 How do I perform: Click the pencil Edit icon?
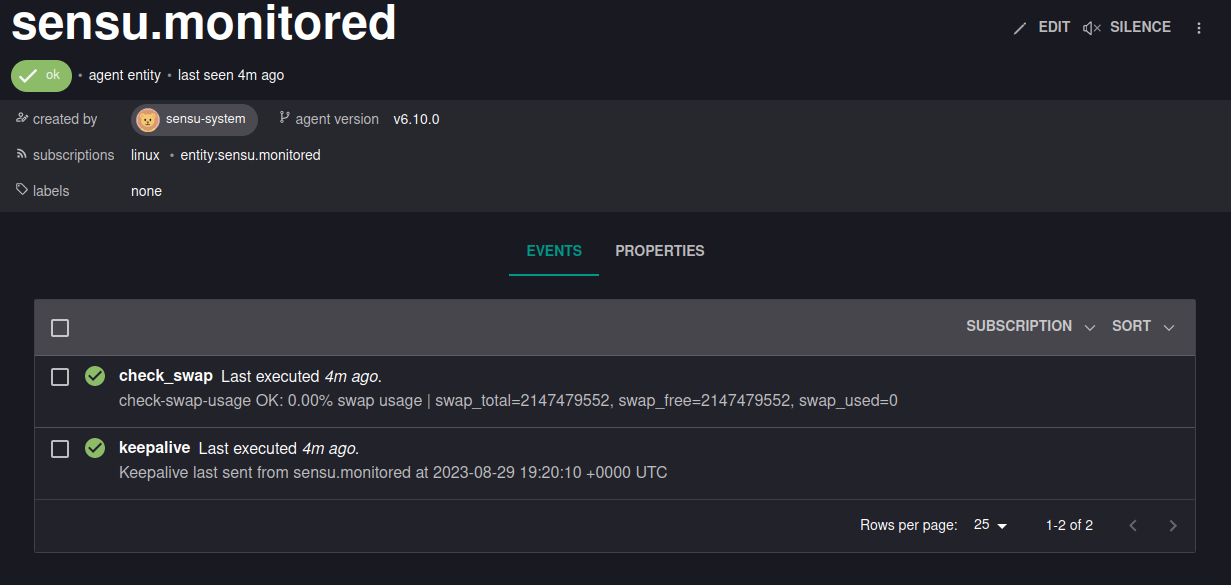coord(1020,28)
